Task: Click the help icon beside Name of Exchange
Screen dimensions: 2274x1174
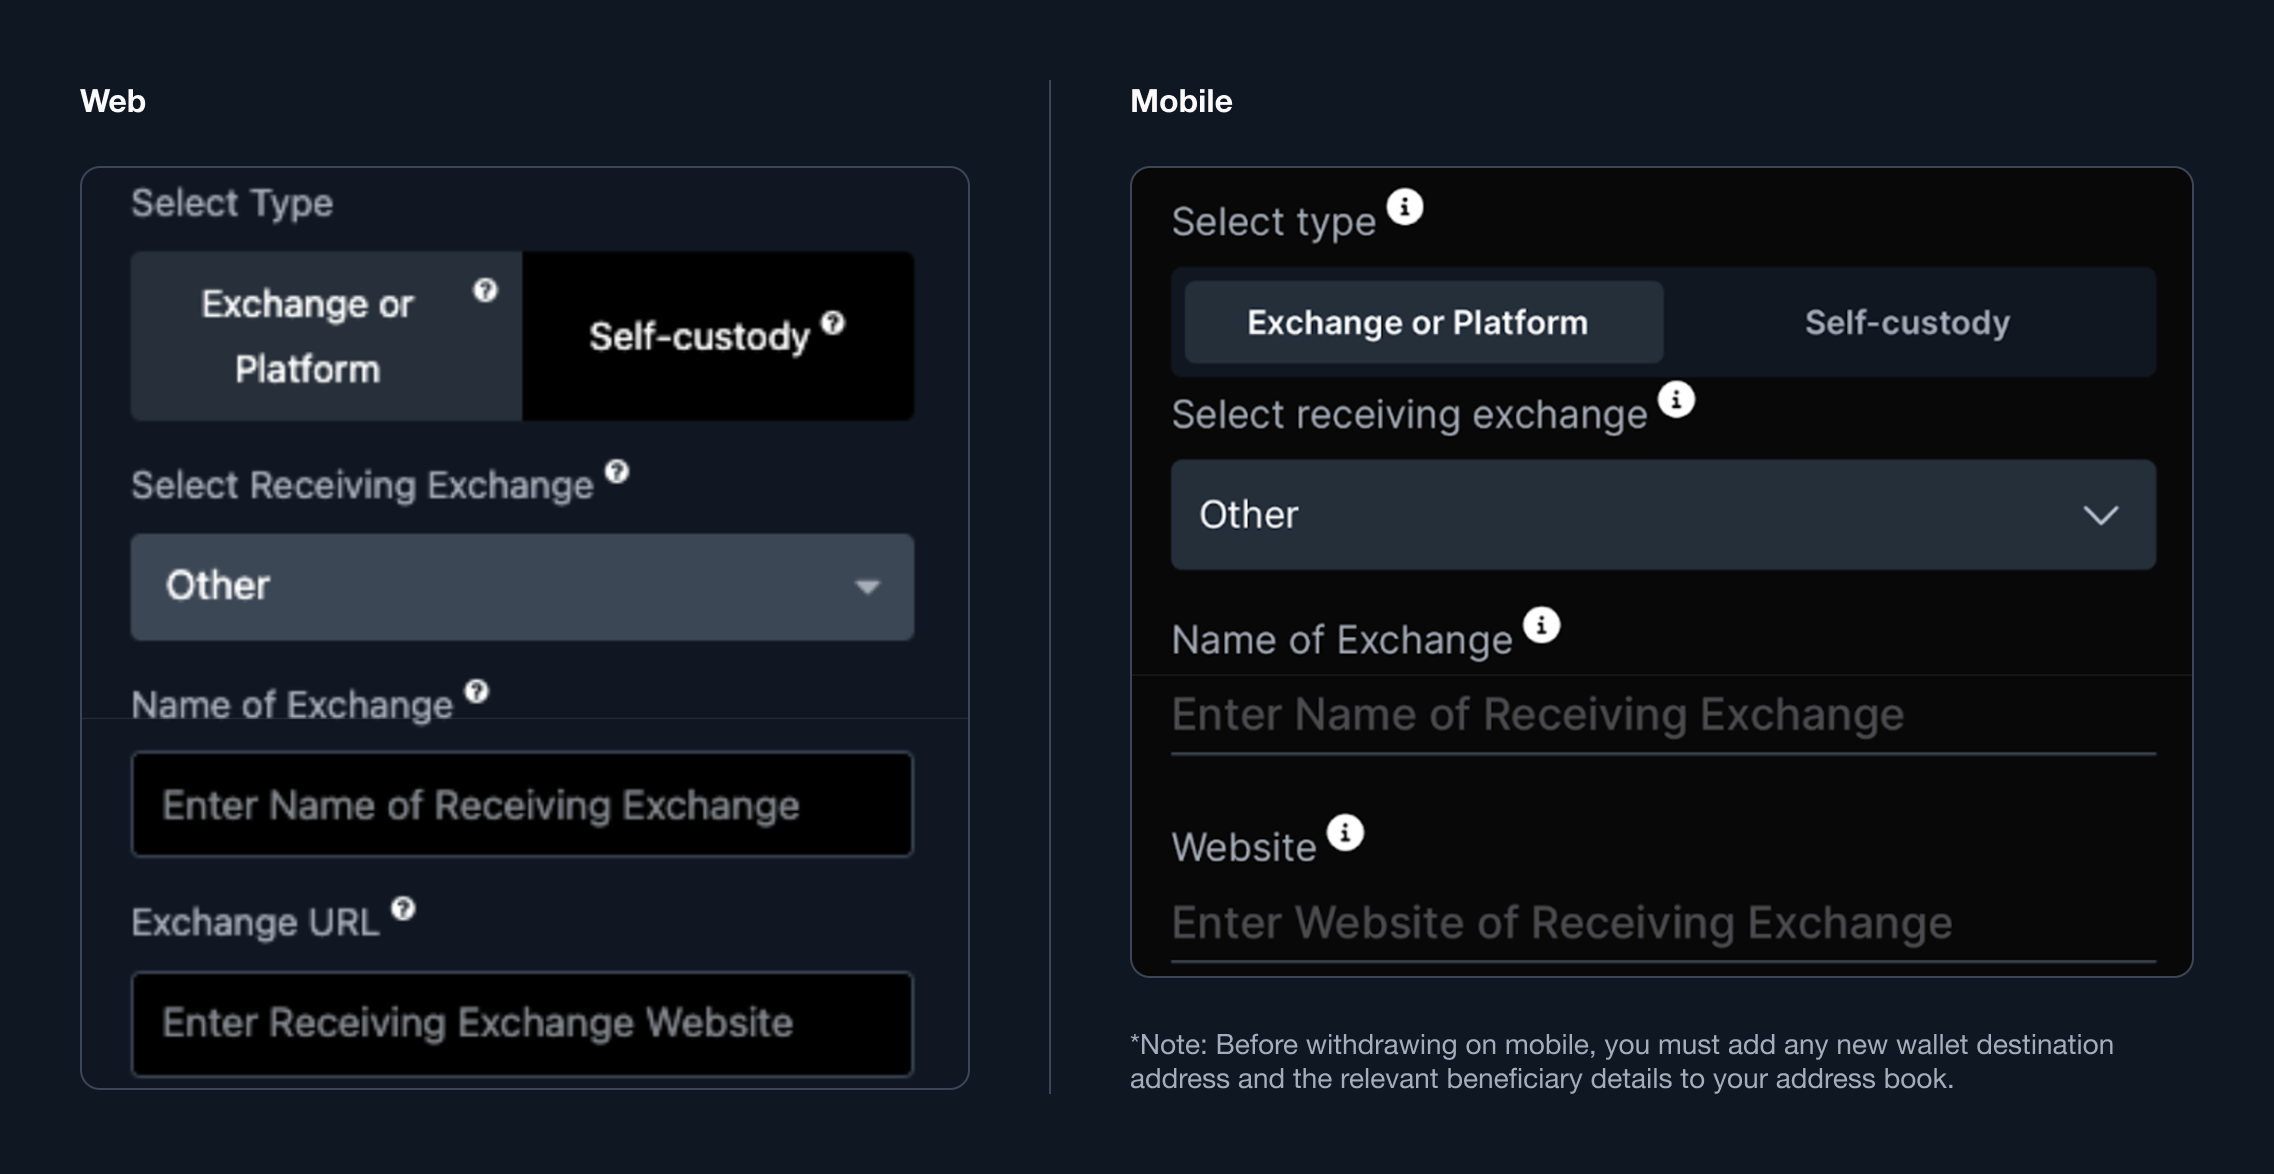Action: pyautogui.click(x=478, y=690)
